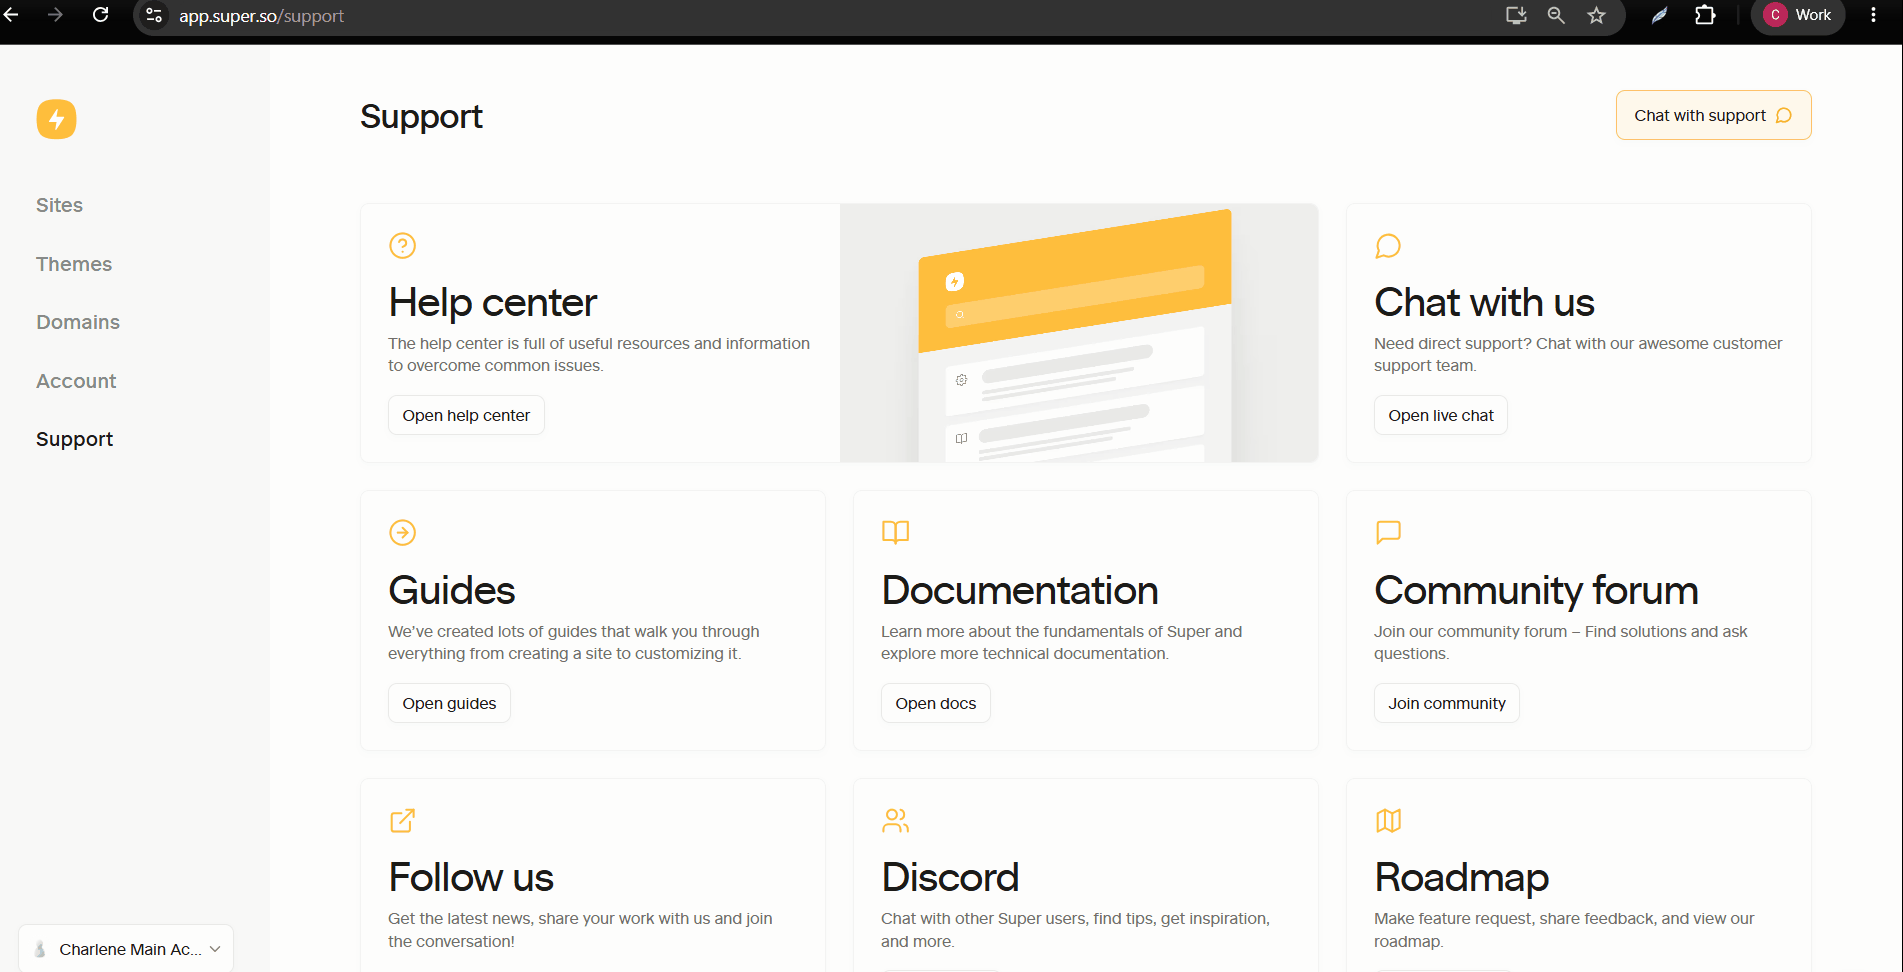The height and width of the screenshot is (972, 1903).
Task: Click Join community button
Action: coord(1446,703)
